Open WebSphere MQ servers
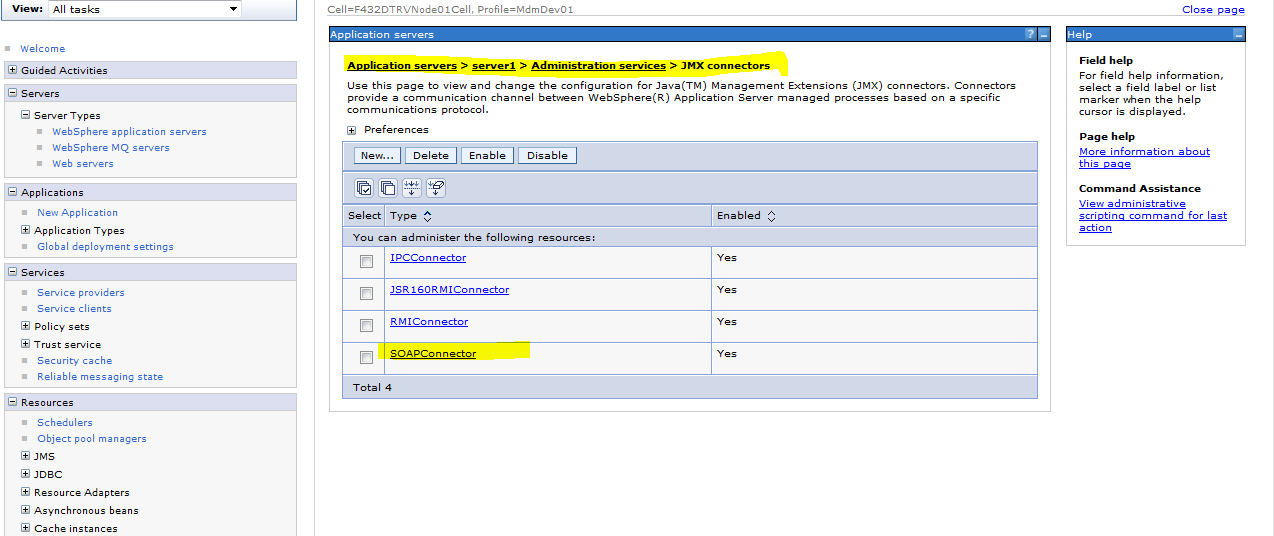The width and height of the screenshot is (1274, 536). point(111,147)
